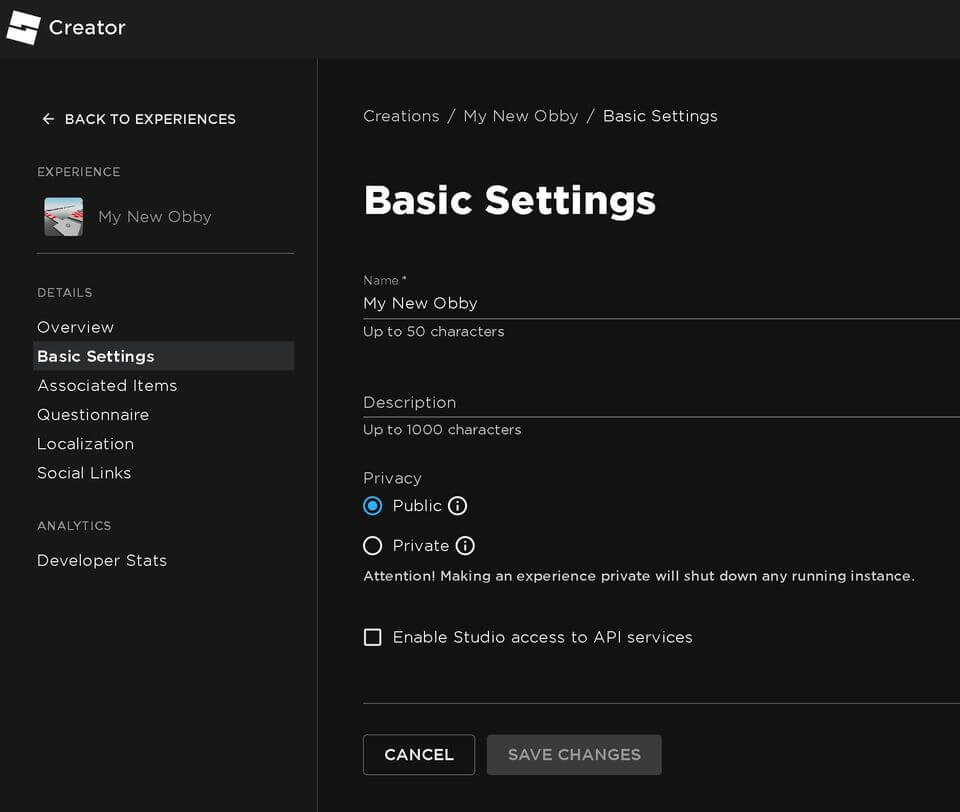
Task: Select Basic Settings in the sidebar
Action: click(96, 356)
